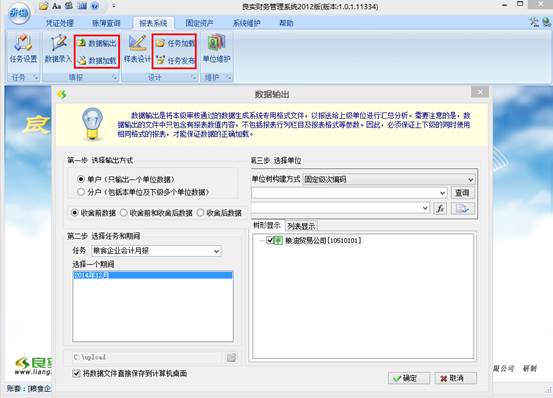Click the fx formula button
Image resolution: width=553 pixels, height=398 pixels.
tap(440, 208)
